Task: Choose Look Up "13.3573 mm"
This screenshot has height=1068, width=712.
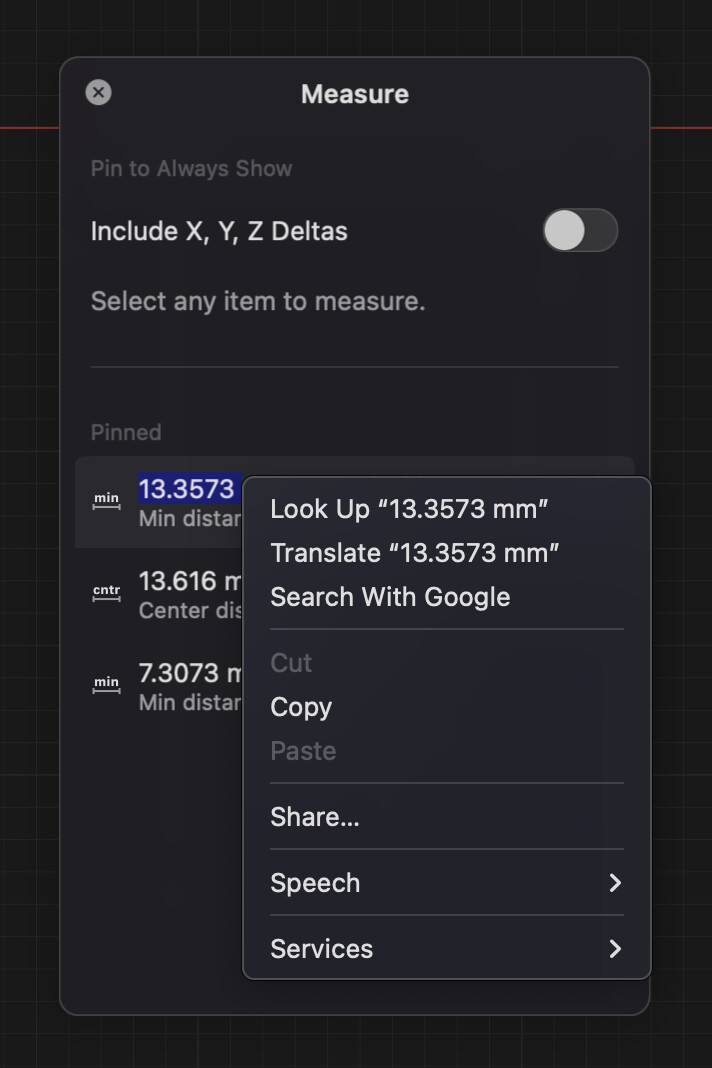Action: click(x=409, y=509)
